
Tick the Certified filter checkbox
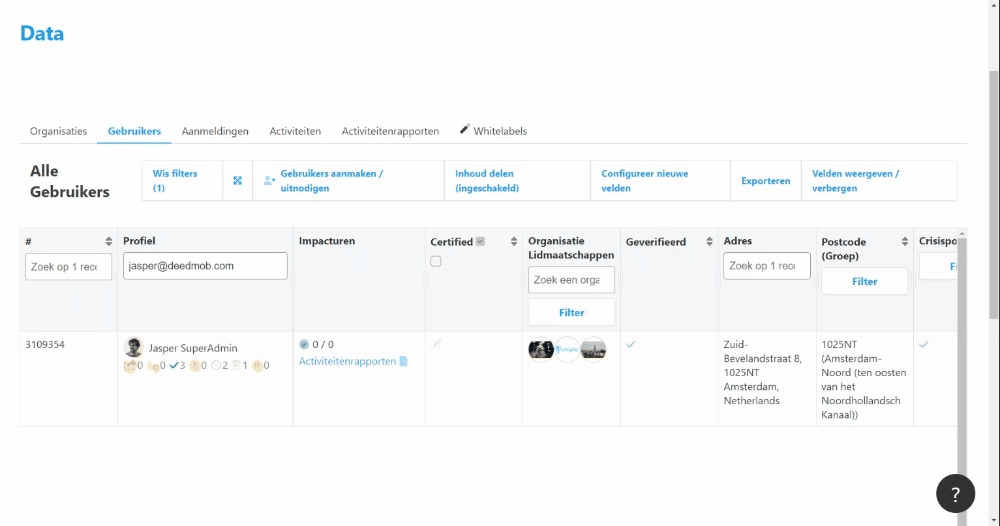point(436,262)
